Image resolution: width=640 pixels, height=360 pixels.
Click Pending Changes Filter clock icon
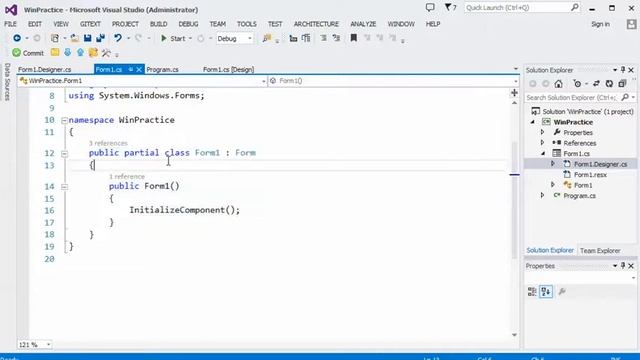click(x=577, y=84)
